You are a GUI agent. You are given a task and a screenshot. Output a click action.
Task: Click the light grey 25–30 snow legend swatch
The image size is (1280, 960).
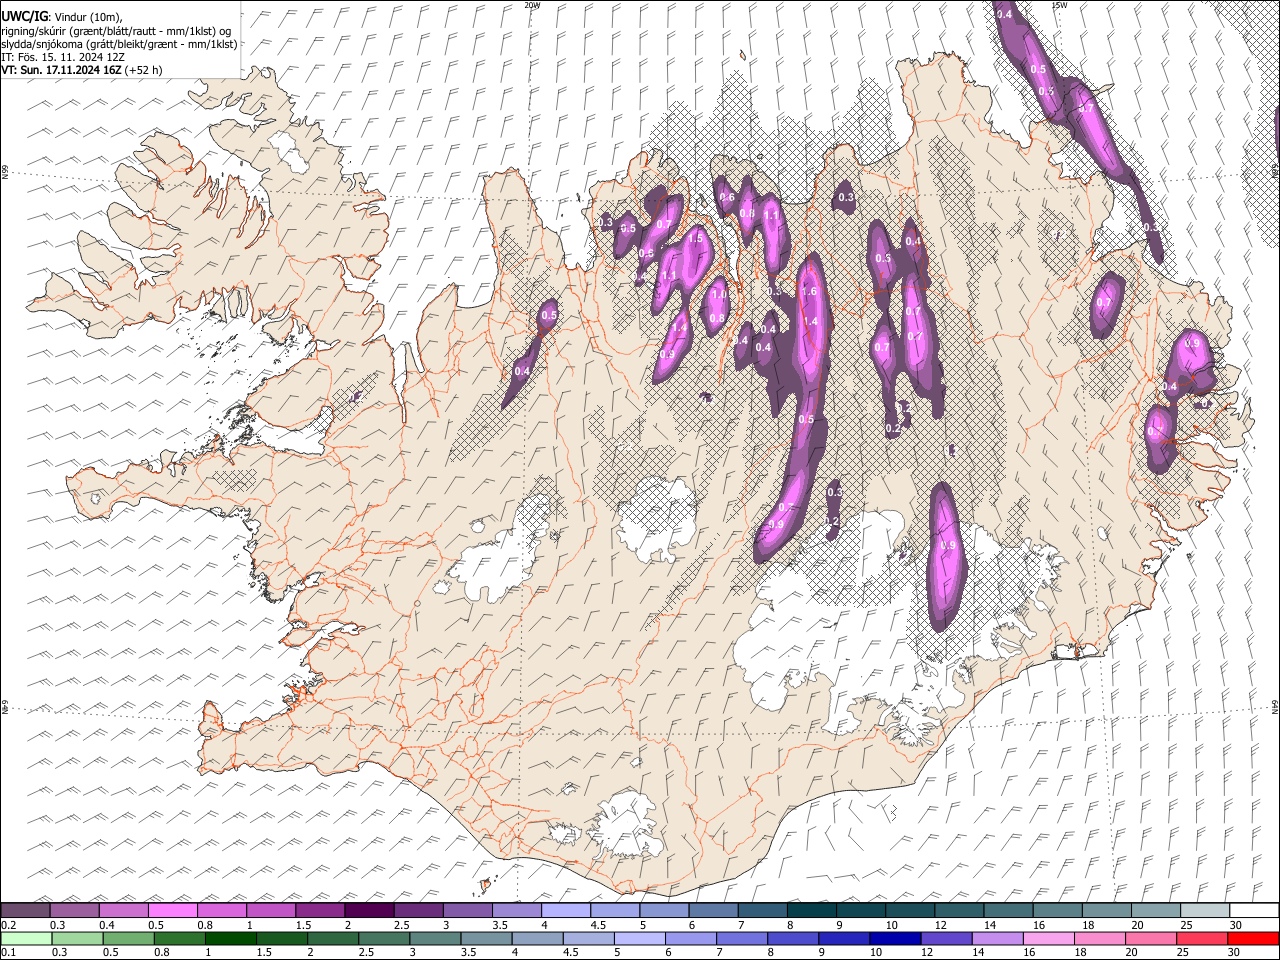1205,911
